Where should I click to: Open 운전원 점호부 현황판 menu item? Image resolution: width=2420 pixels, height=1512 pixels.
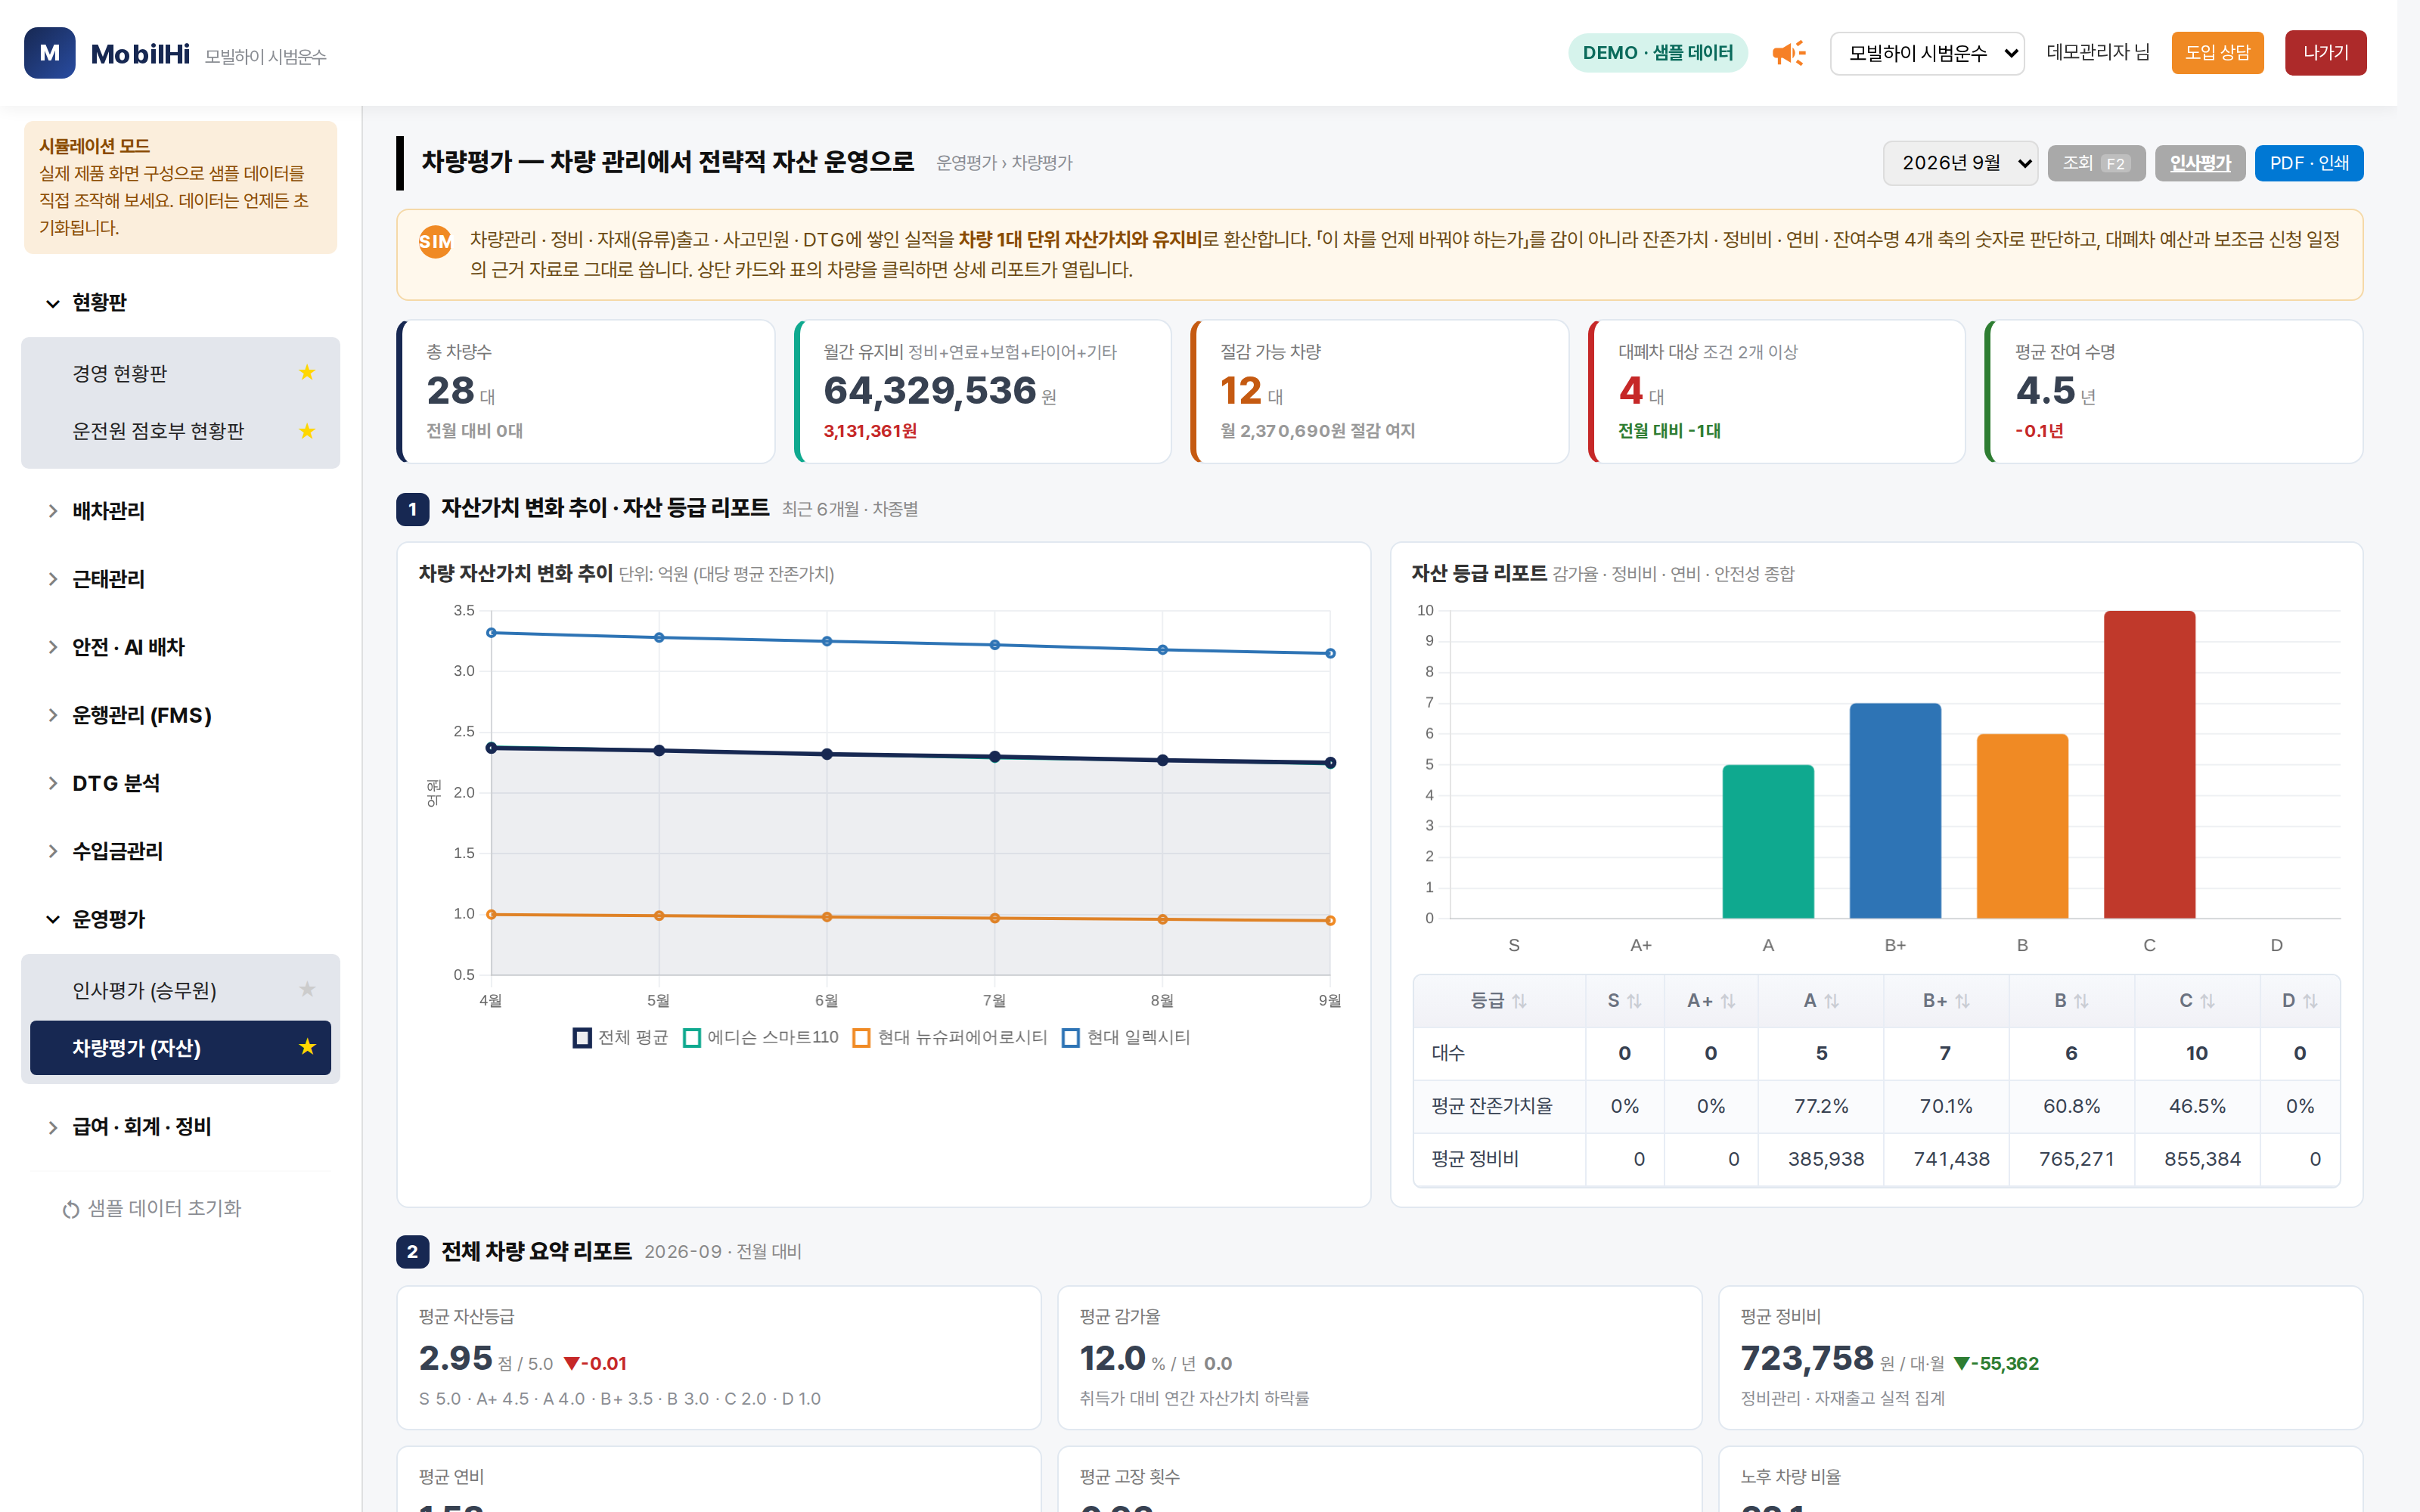180,431
